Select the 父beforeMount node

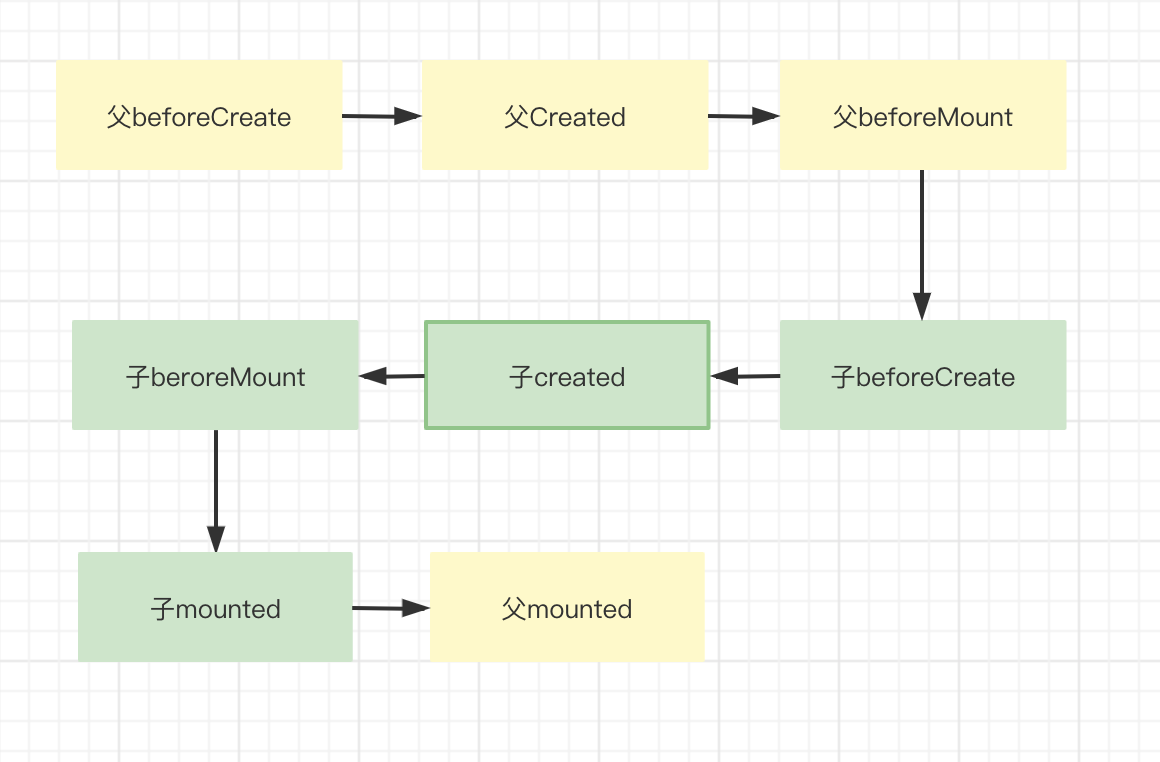point(923,115)
